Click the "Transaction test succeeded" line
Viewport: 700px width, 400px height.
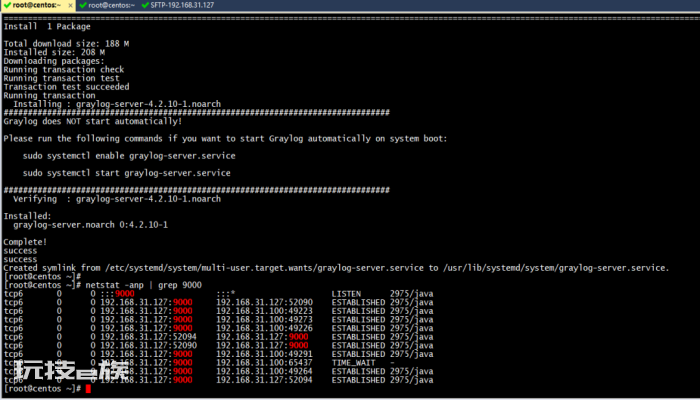pos(66,87)
